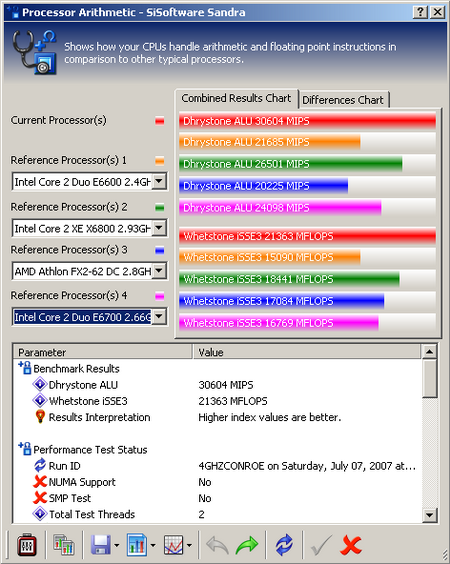Image resolution: width=450 pixels, height=564 pixels.
Task: Select the Combined Results Chart tab
Action: 236,98
